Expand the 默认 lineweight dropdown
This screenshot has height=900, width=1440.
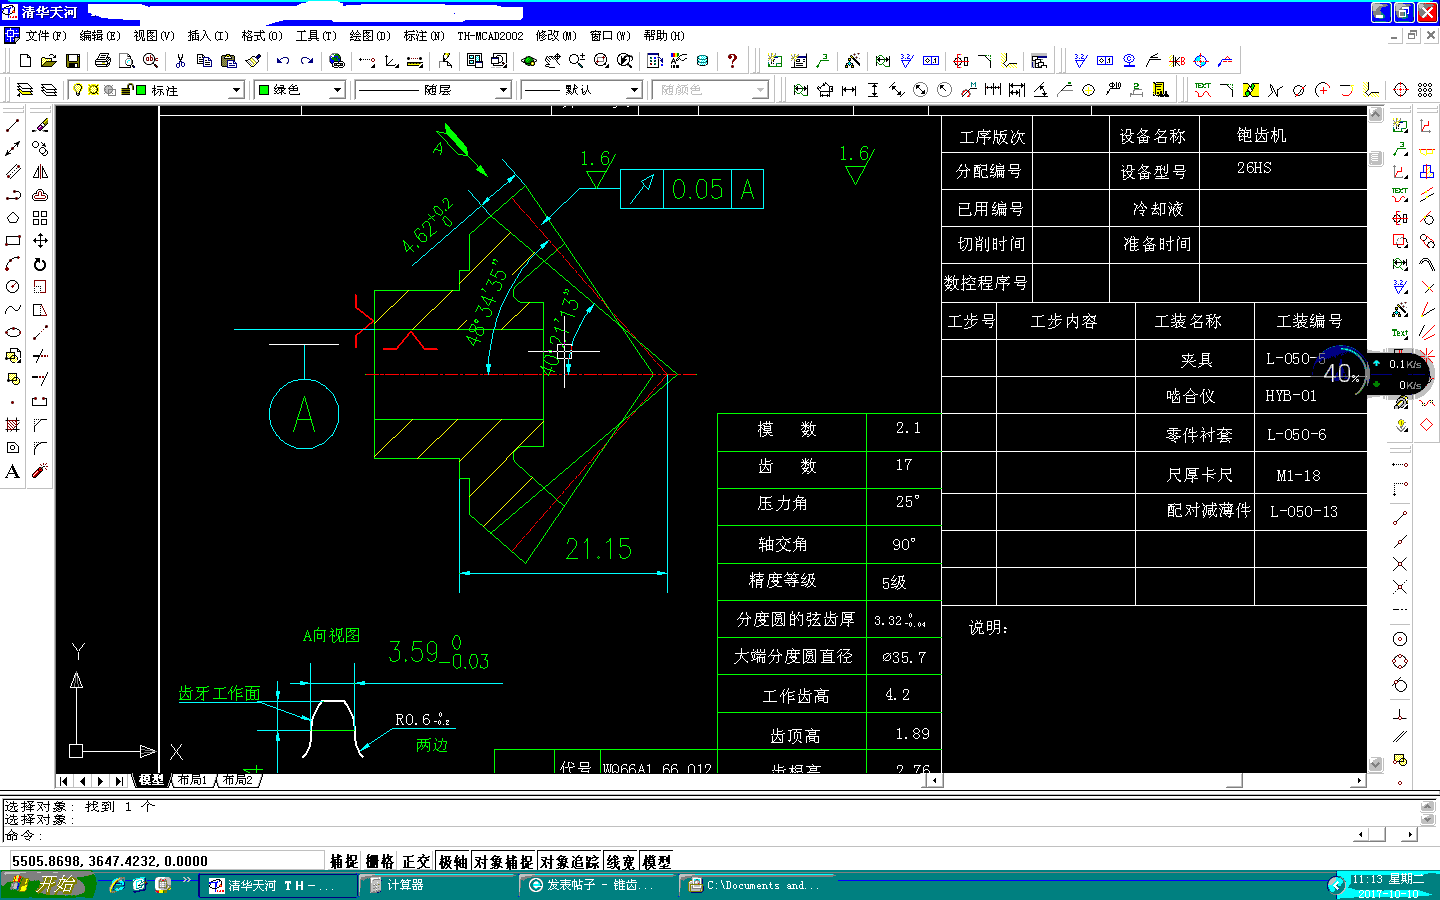tap(634, 90)
